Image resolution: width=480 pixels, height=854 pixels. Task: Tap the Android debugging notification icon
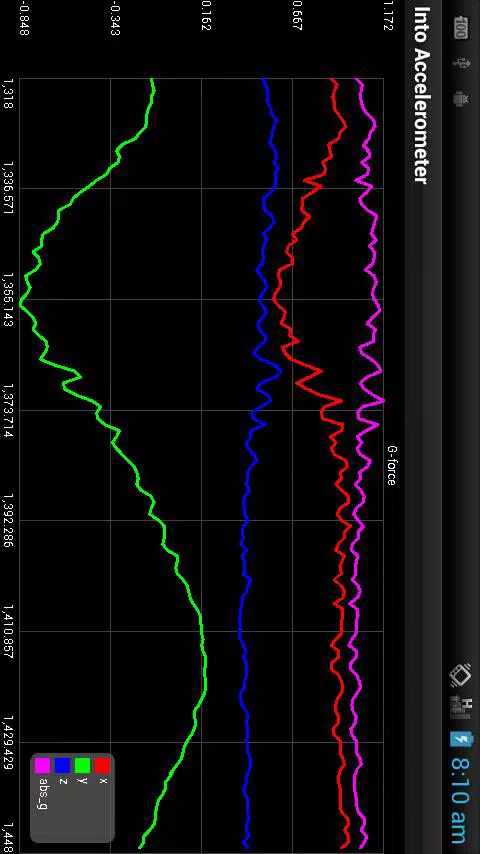(x=460, y=99)
